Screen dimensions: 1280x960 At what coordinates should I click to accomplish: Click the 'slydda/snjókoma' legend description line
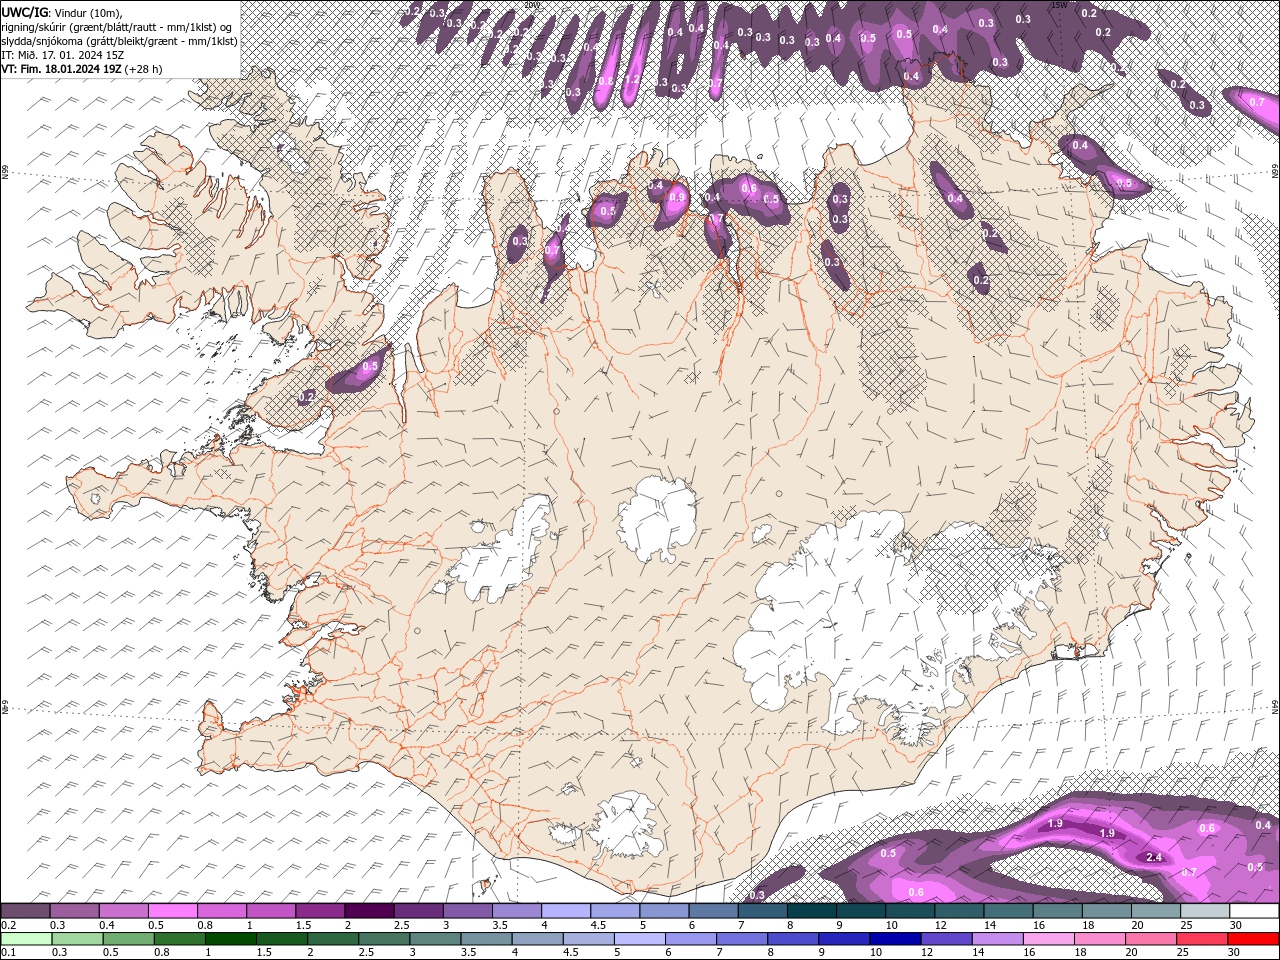tap(119, 41)
